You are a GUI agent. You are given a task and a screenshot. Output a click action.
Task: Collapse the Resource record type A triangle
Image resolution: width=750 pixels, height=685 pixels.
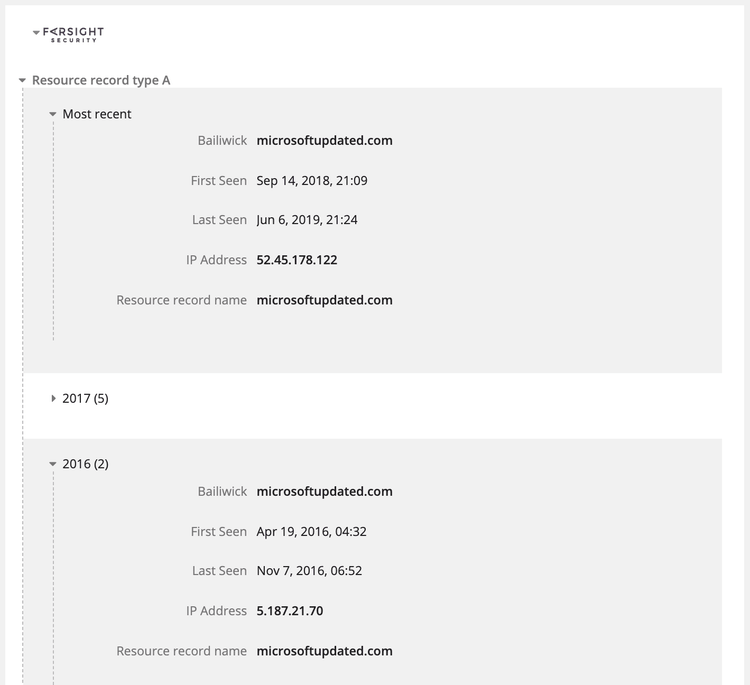pyautogui.click(x=22, y=80)
